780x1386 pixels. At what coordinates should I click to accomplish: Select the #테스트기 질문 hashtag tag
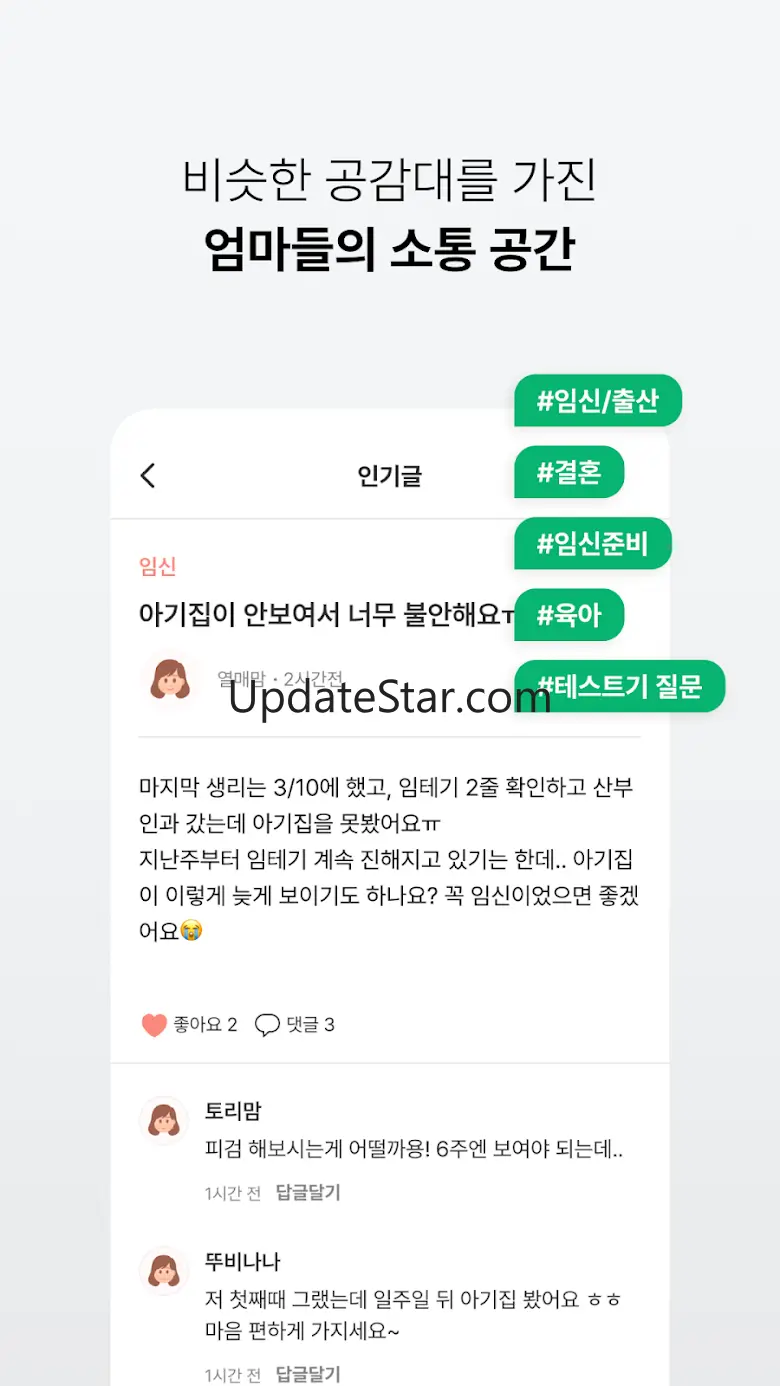[619, 686]
